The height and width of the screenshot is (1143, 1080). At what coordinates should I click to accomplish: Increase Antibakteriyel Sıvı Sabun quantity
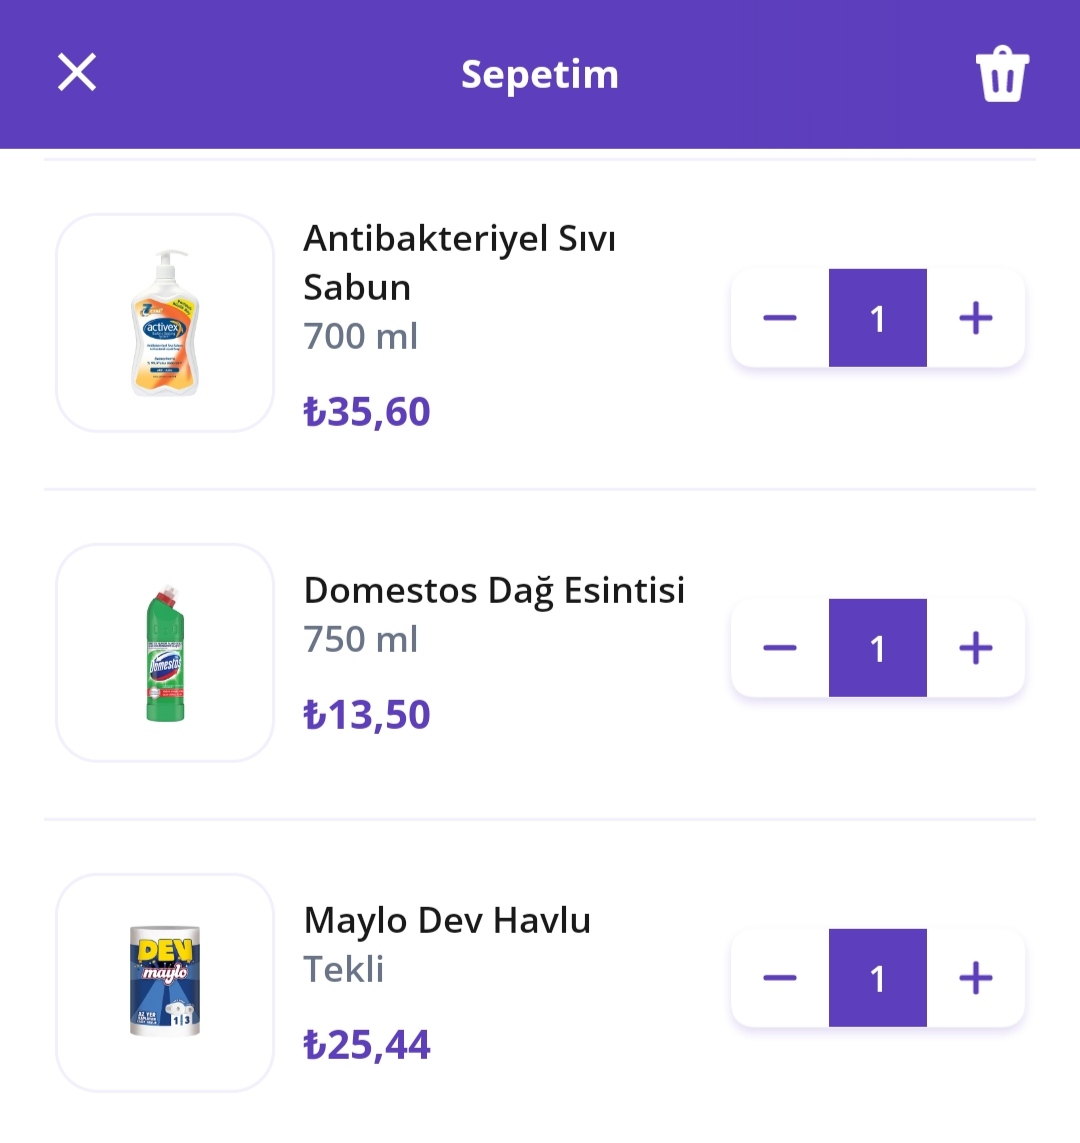click(x=976, y=318)
